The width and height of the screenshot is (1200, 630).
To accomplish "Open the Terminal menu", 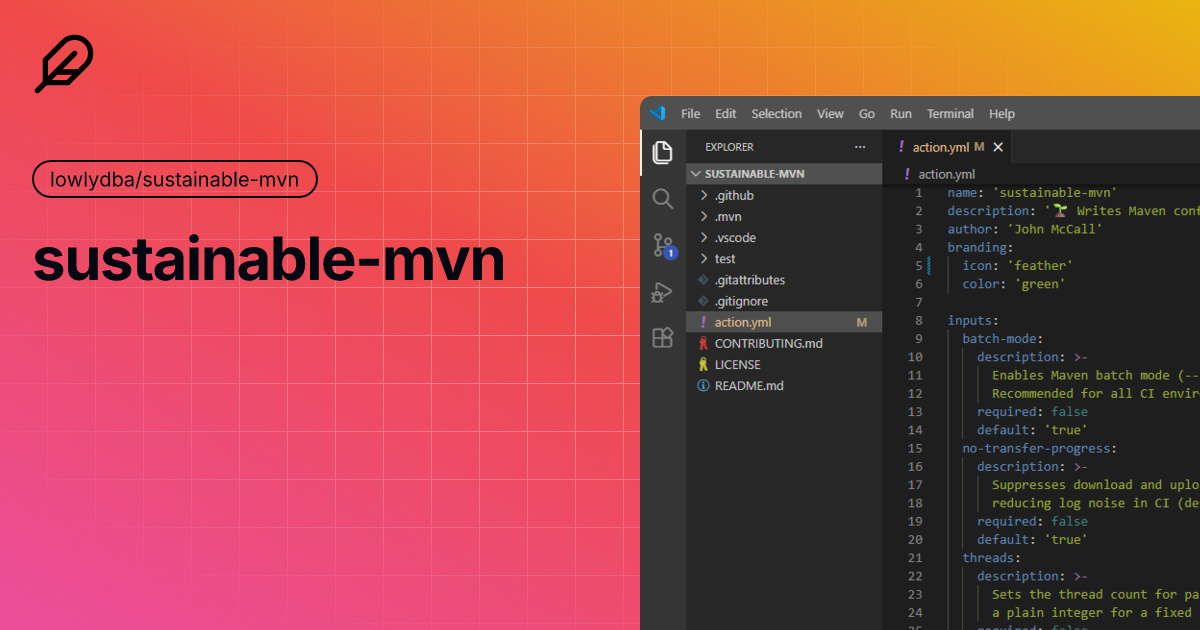I will pos(950,114).
